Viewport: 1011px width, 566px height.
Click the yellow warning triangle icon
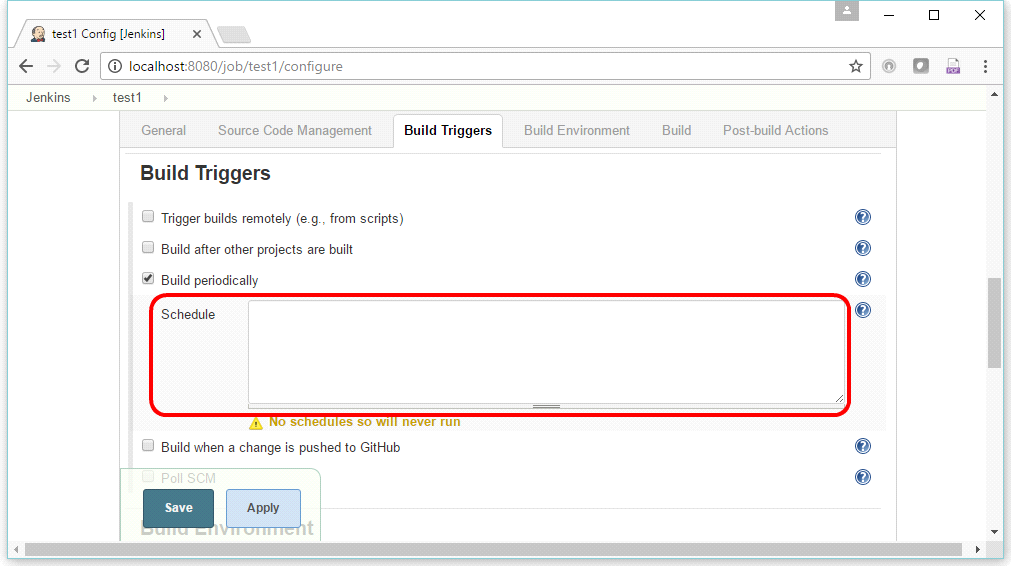point(256,423)
